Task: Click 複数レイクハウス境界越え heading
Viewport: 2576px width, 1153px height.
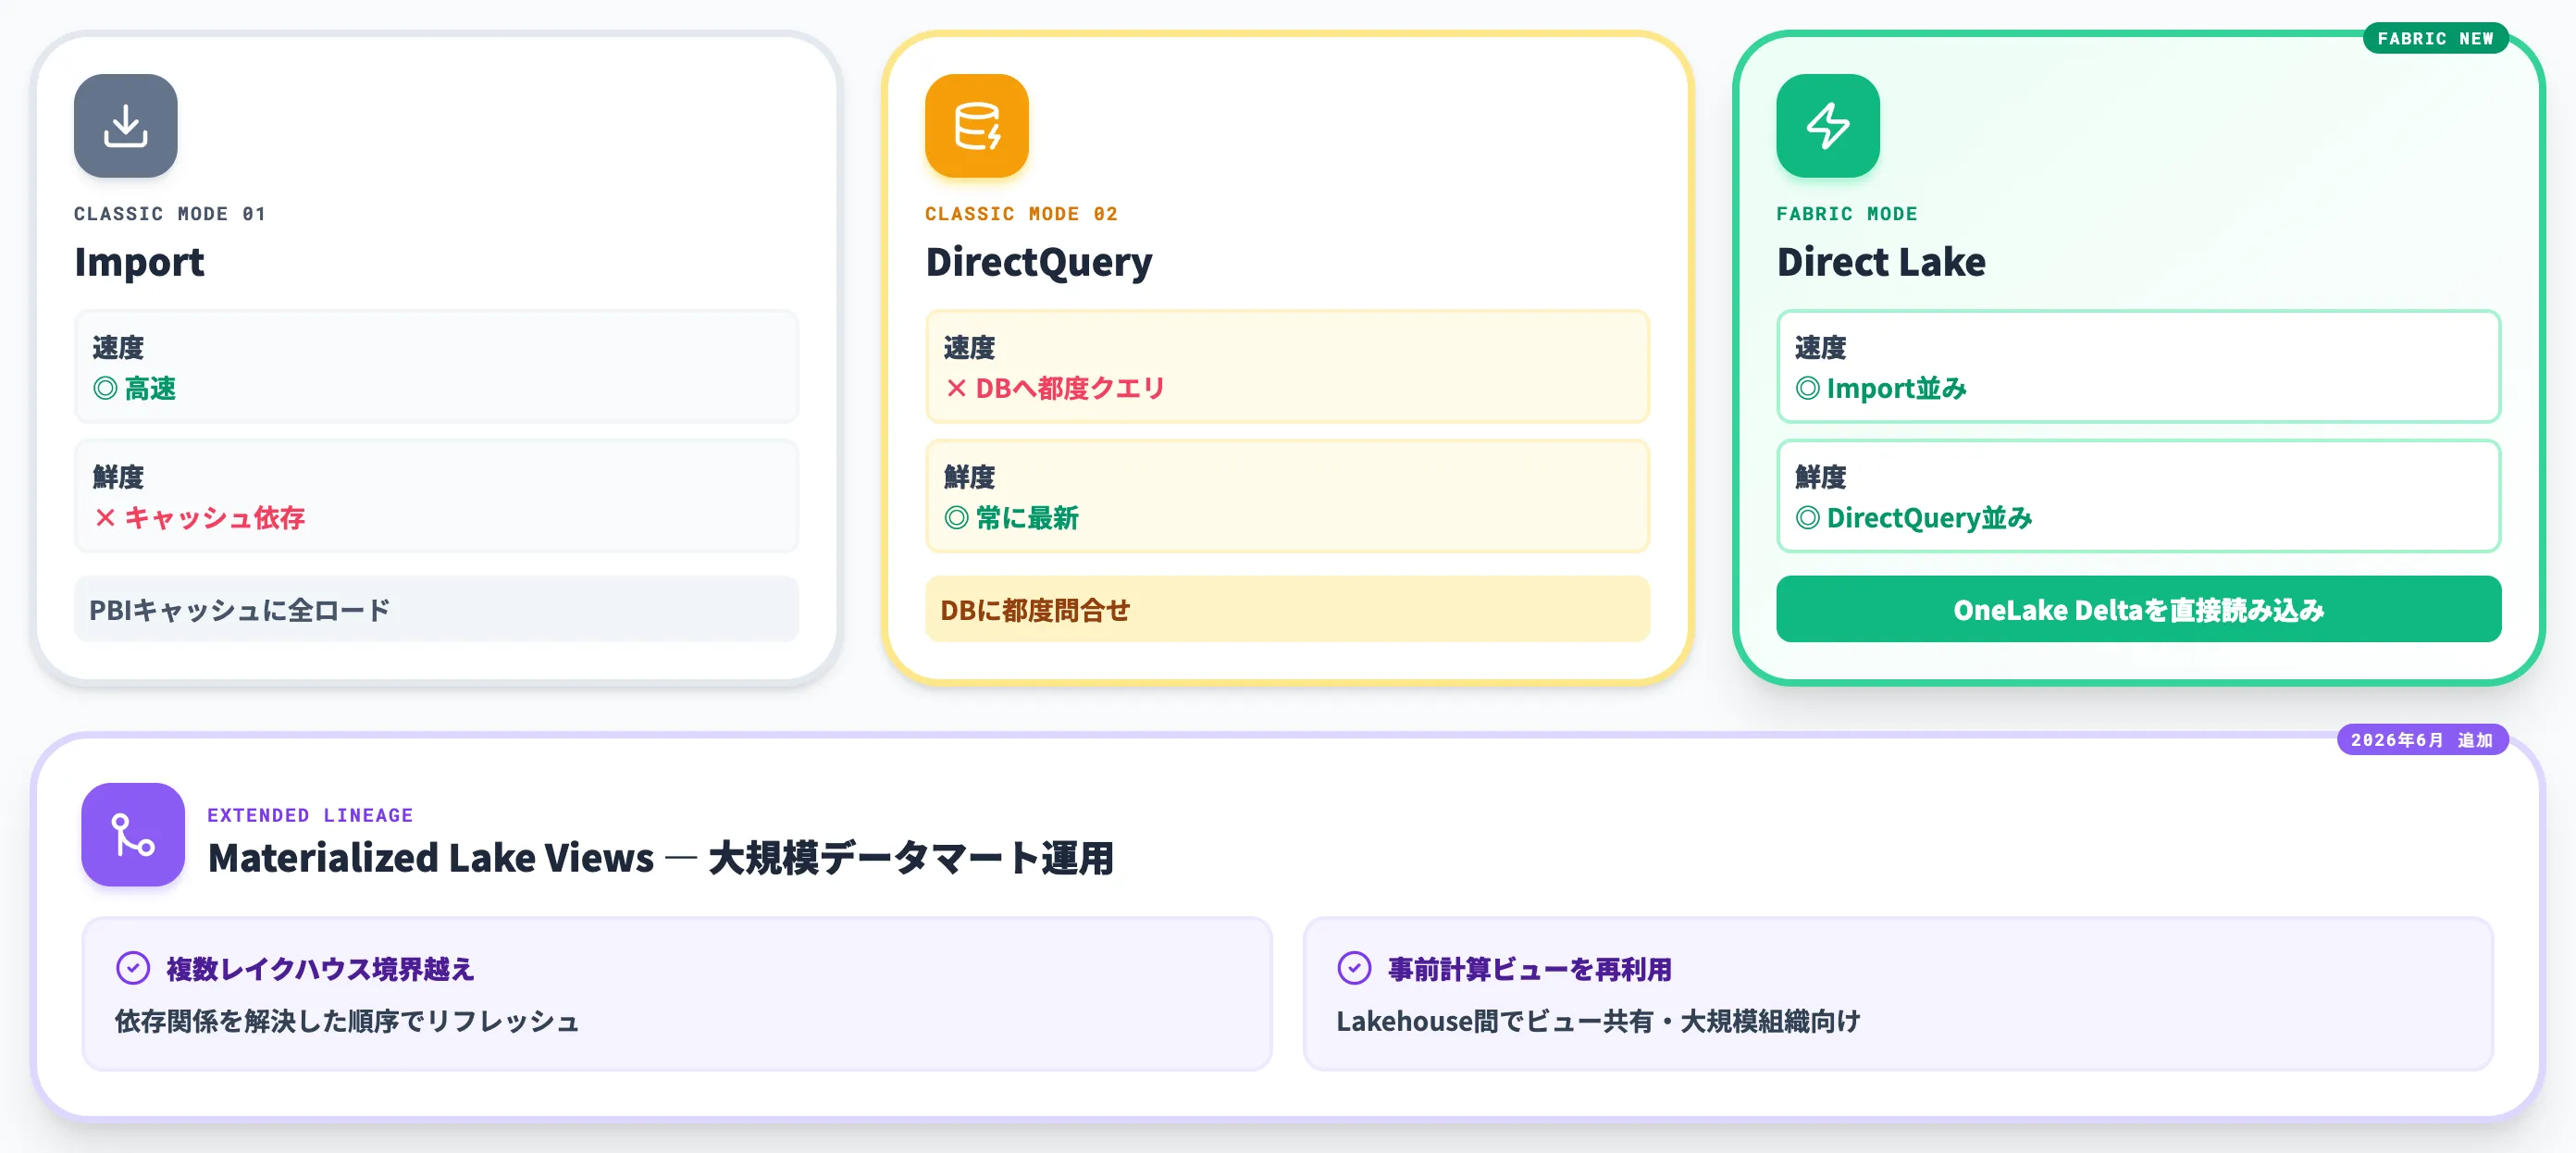Action: 320,969
